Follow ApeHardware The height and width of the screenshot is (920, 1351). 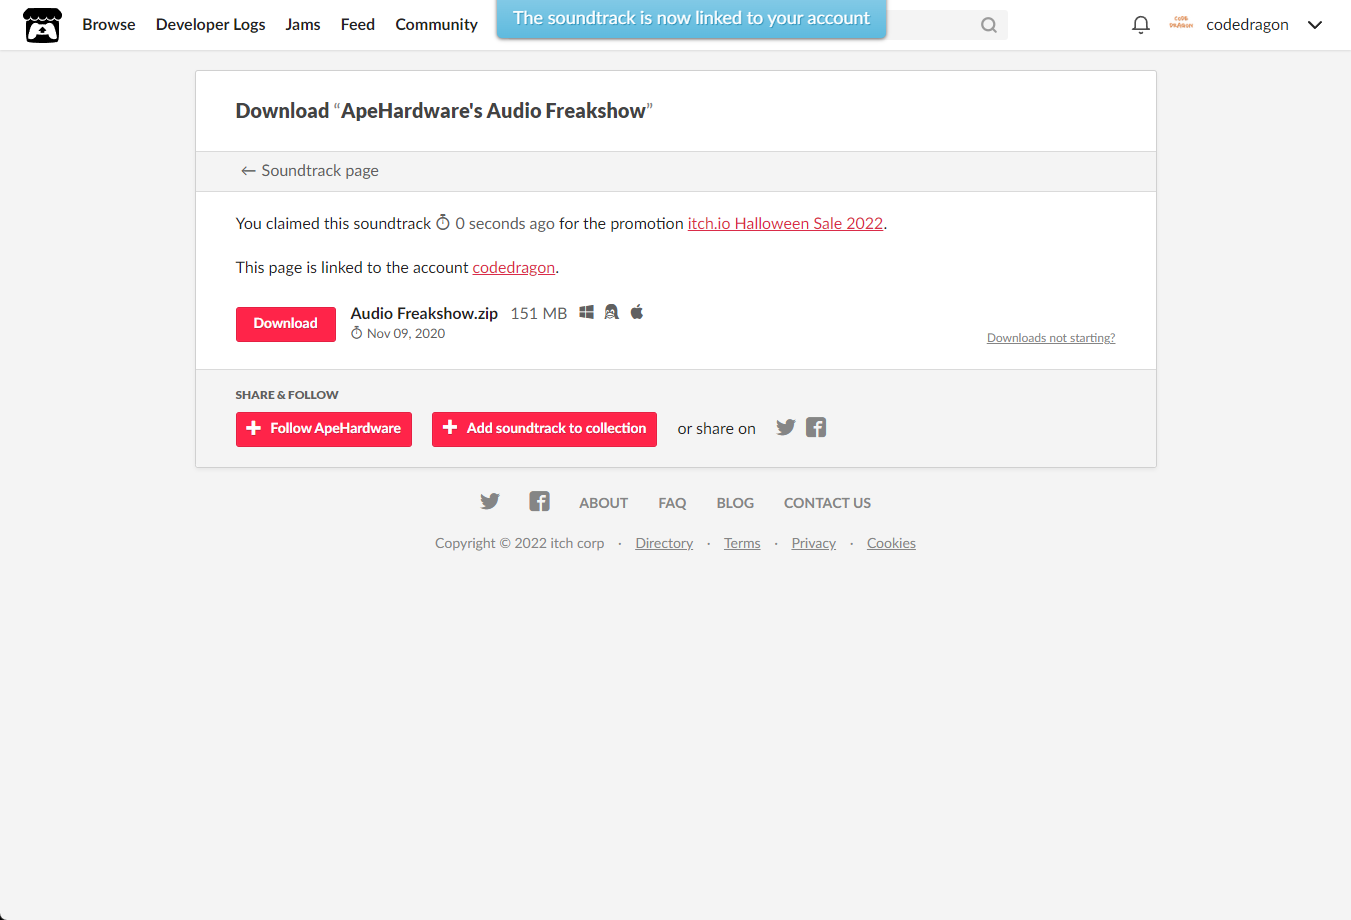pyautogui.click(x=324, y=429)
